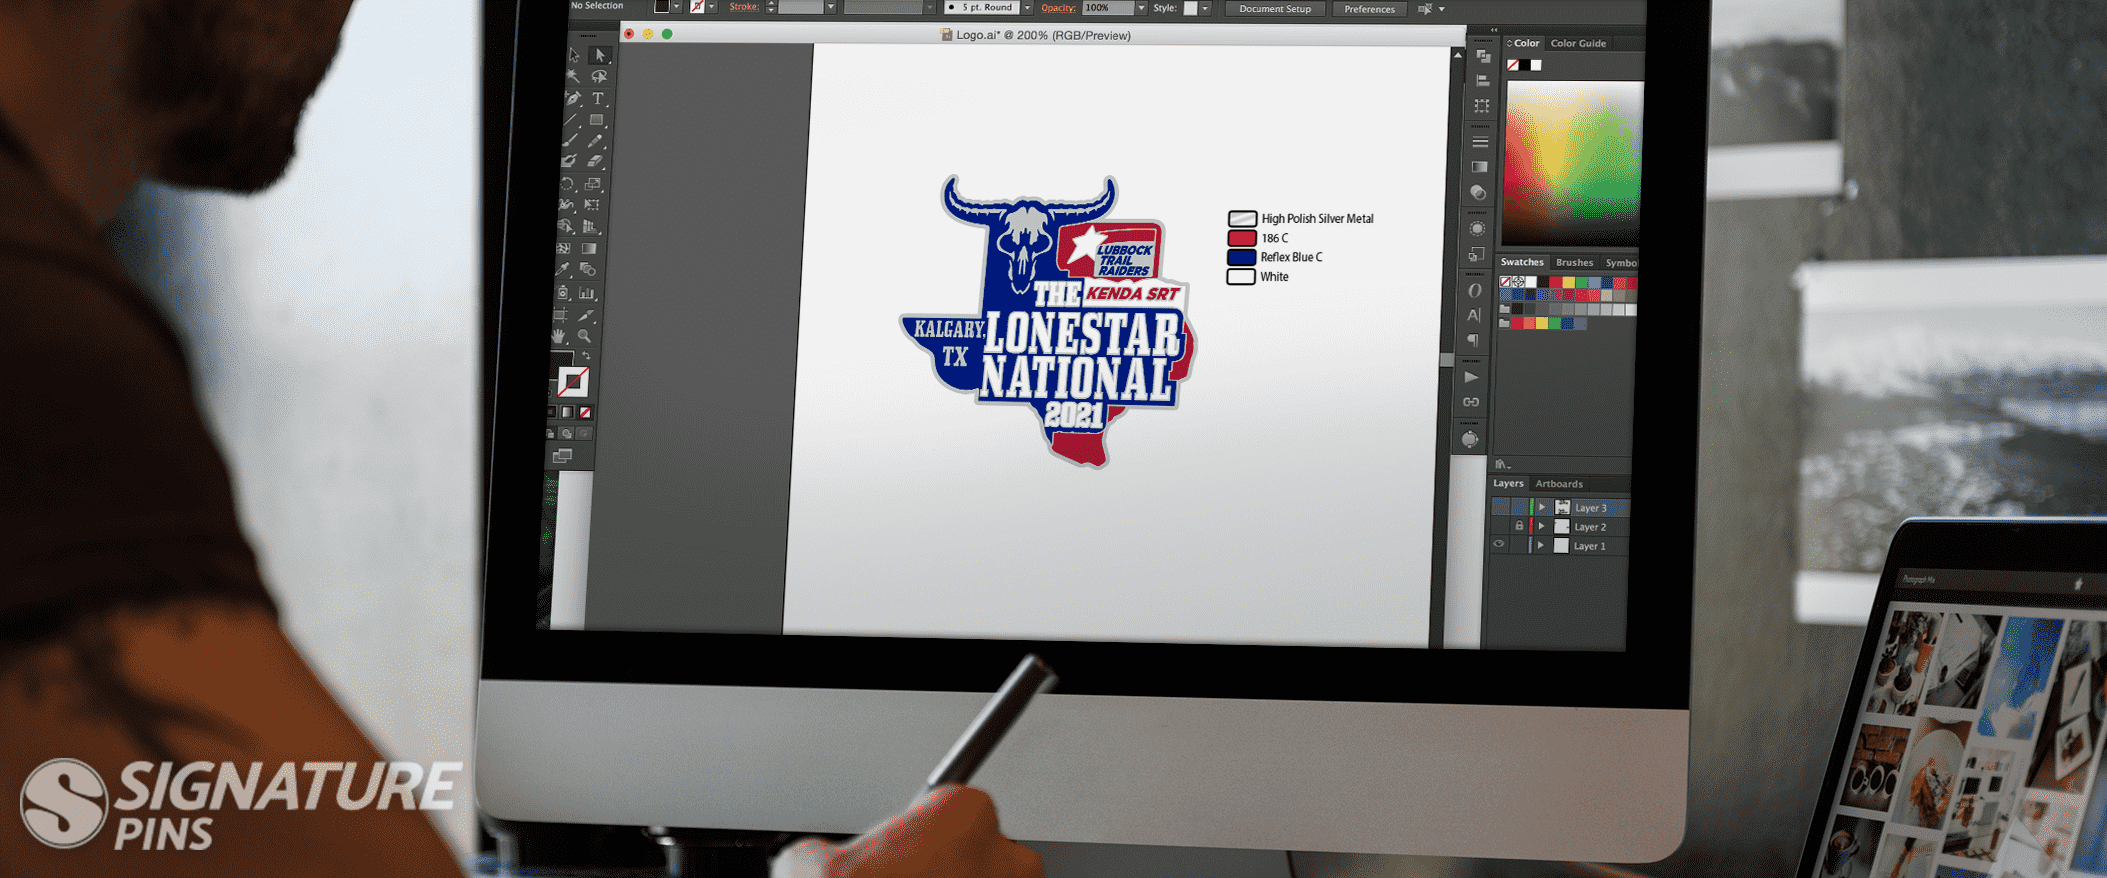Toggle visibility box for Layer 3
Viewport: 2107px width, 878px height.
[1500, 507]
